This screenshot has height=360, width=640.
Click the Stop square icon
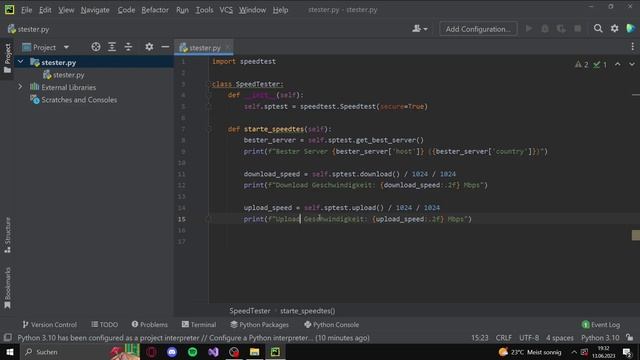(578, 29)
